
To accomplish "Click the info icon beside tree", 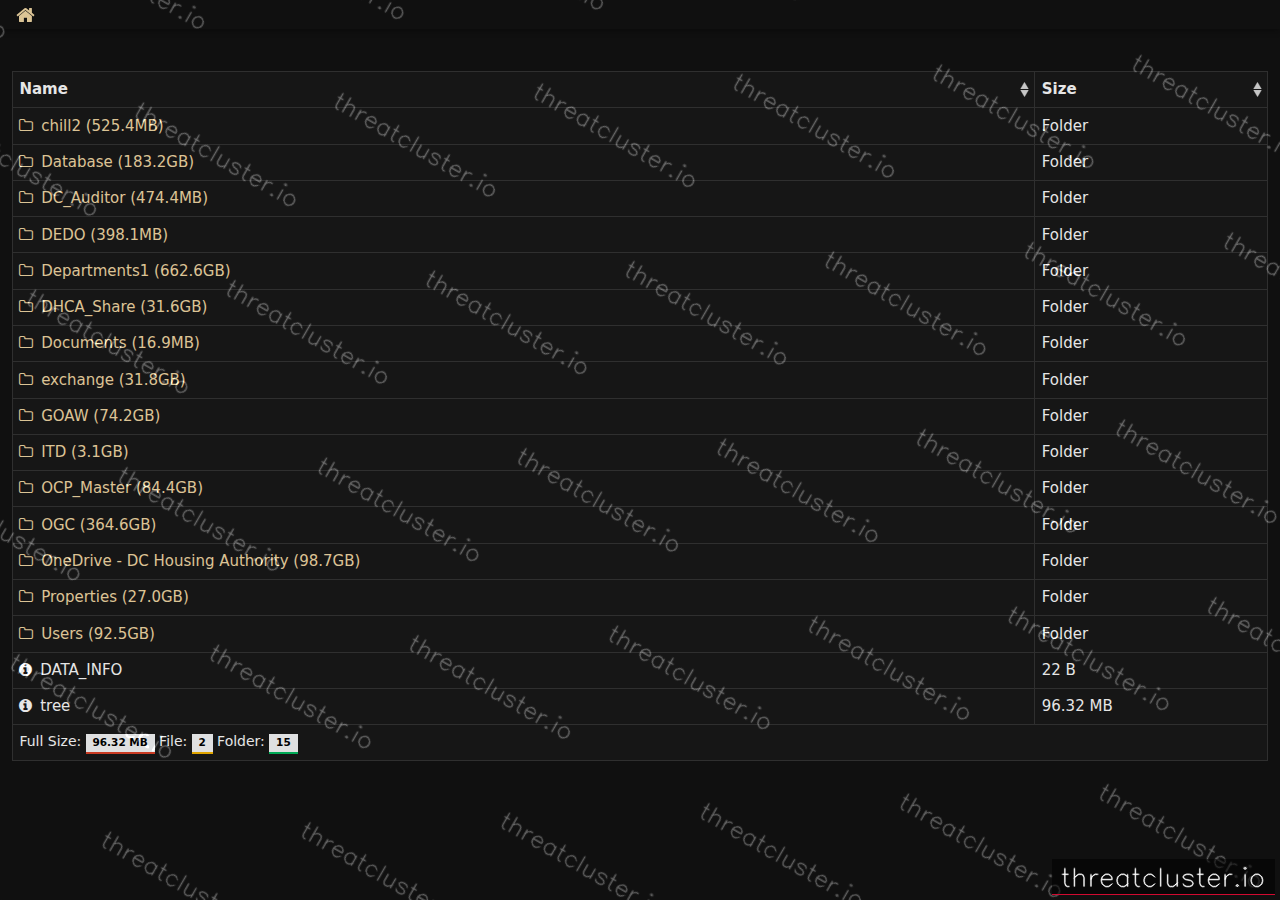I will pyautogui.click(x=26, y=705).
